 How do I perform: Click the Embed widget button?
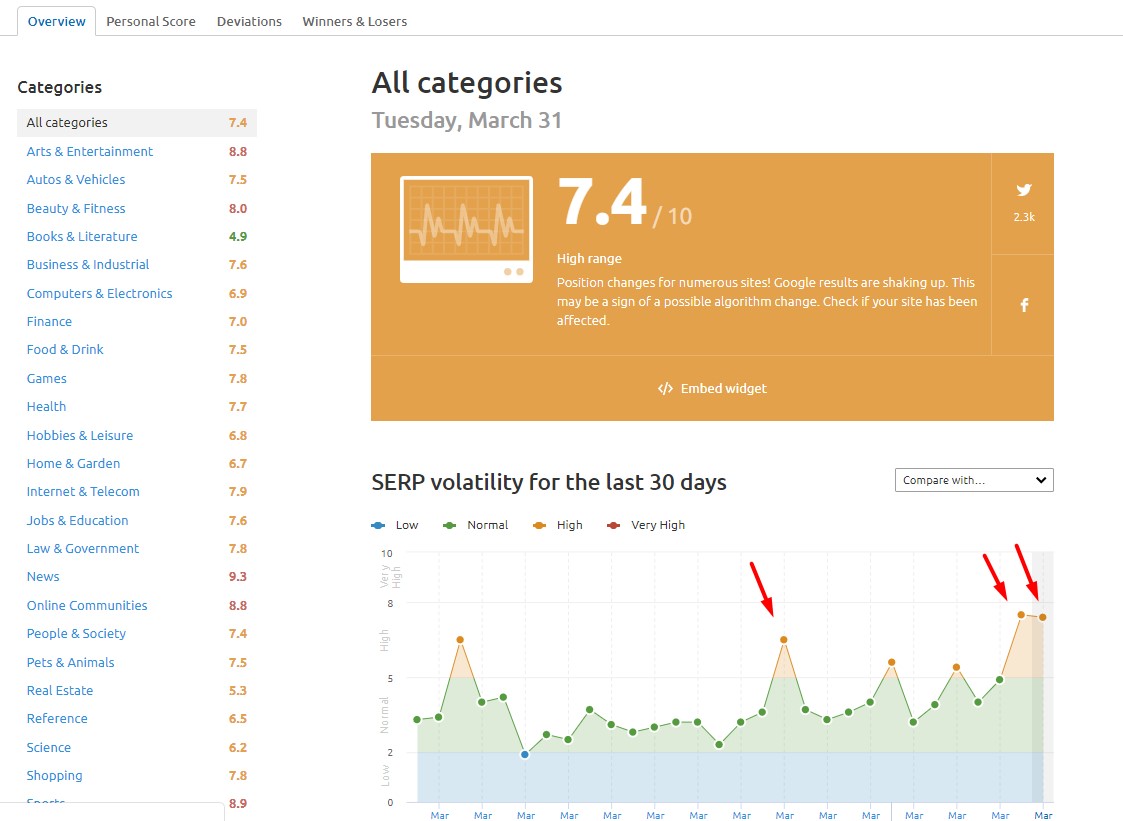(712, 389)
